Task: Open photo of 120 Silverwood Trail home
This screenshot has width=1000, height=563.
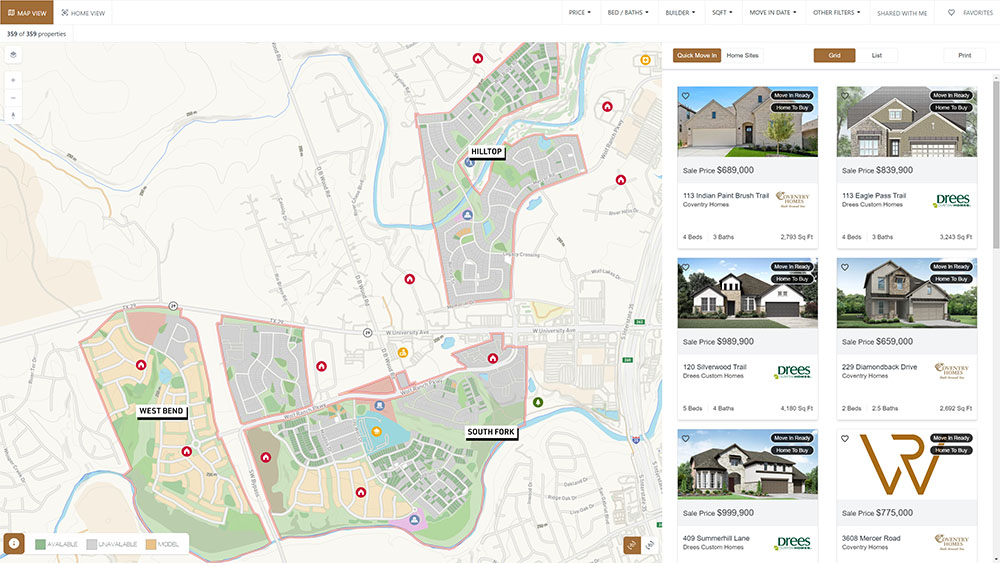Action: [x=747, y=293]
